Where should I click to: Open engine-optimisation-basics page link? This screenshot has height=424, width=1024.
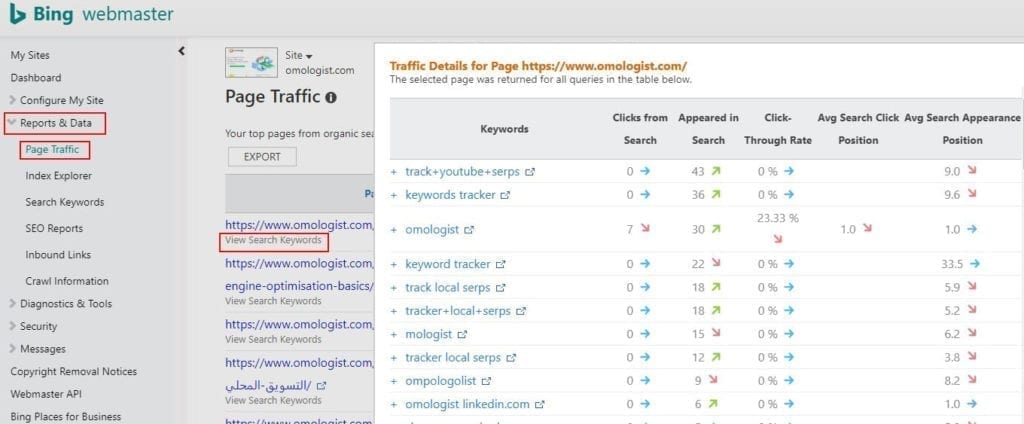(299, 286)
